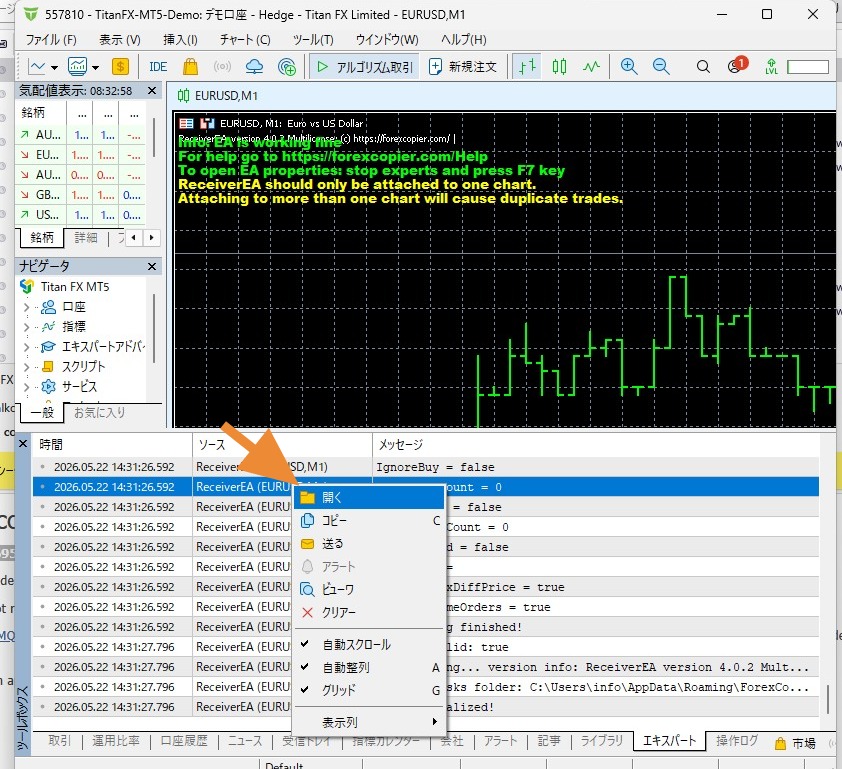Open the View (表示) menu
842x769 pixels.
point(120,40)
